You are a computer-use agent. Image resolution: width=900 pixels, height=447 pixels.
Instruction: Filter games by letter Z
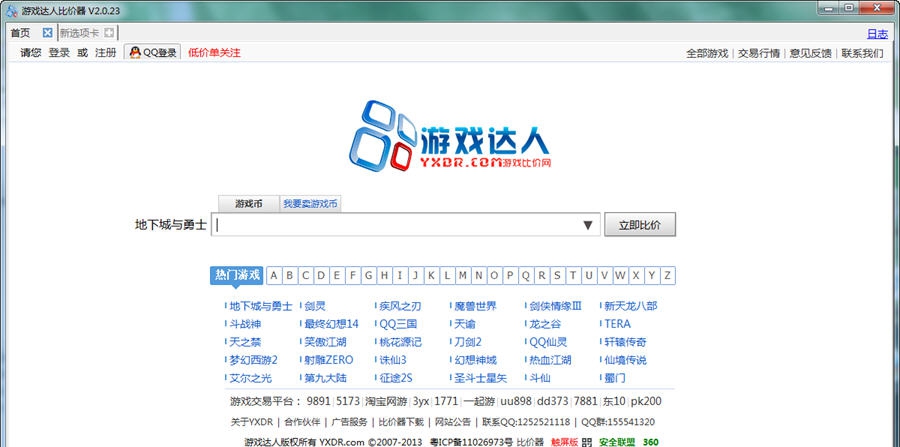[x=667, y=275]
